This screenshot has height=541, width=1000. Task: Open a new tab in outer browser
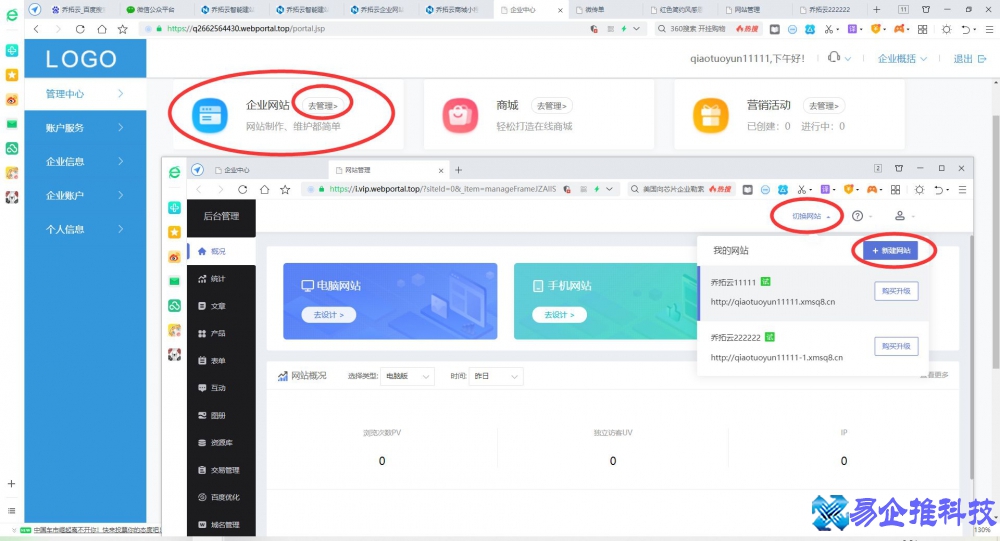pos(877,10)
